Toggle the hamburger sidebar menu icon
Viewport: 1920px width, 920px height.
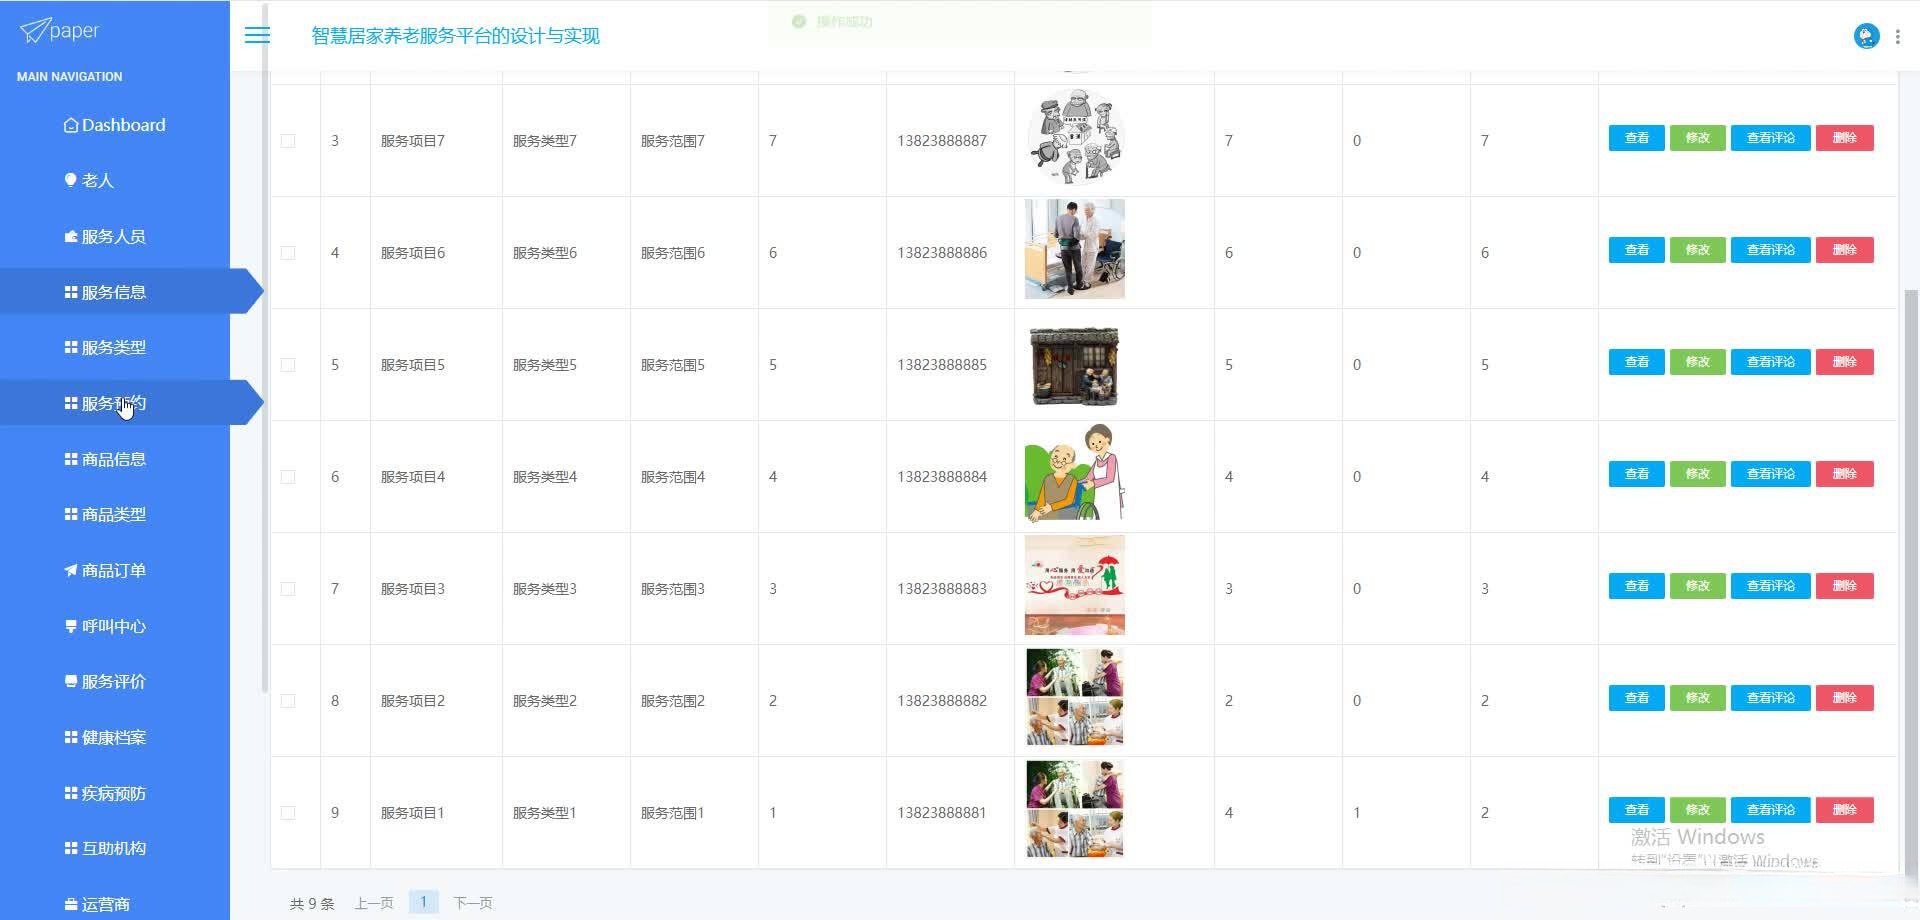pos(257,35)
